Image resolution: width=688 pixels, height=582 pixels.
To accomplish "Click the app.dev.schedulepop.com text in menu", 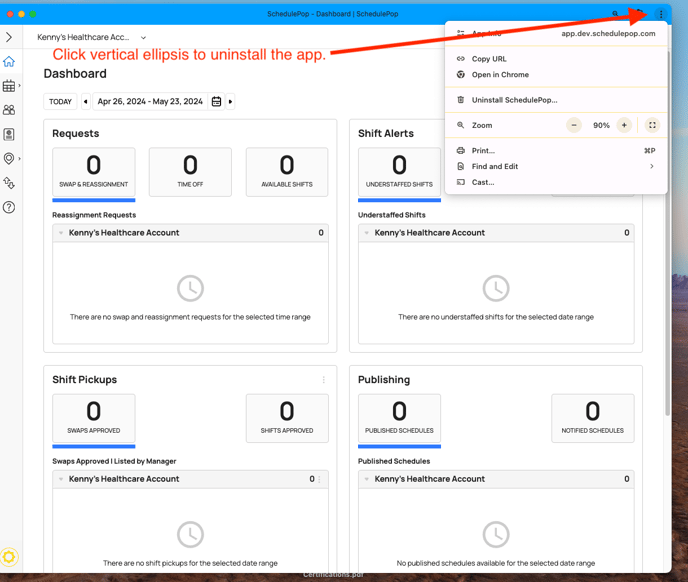I will point(608,34).
